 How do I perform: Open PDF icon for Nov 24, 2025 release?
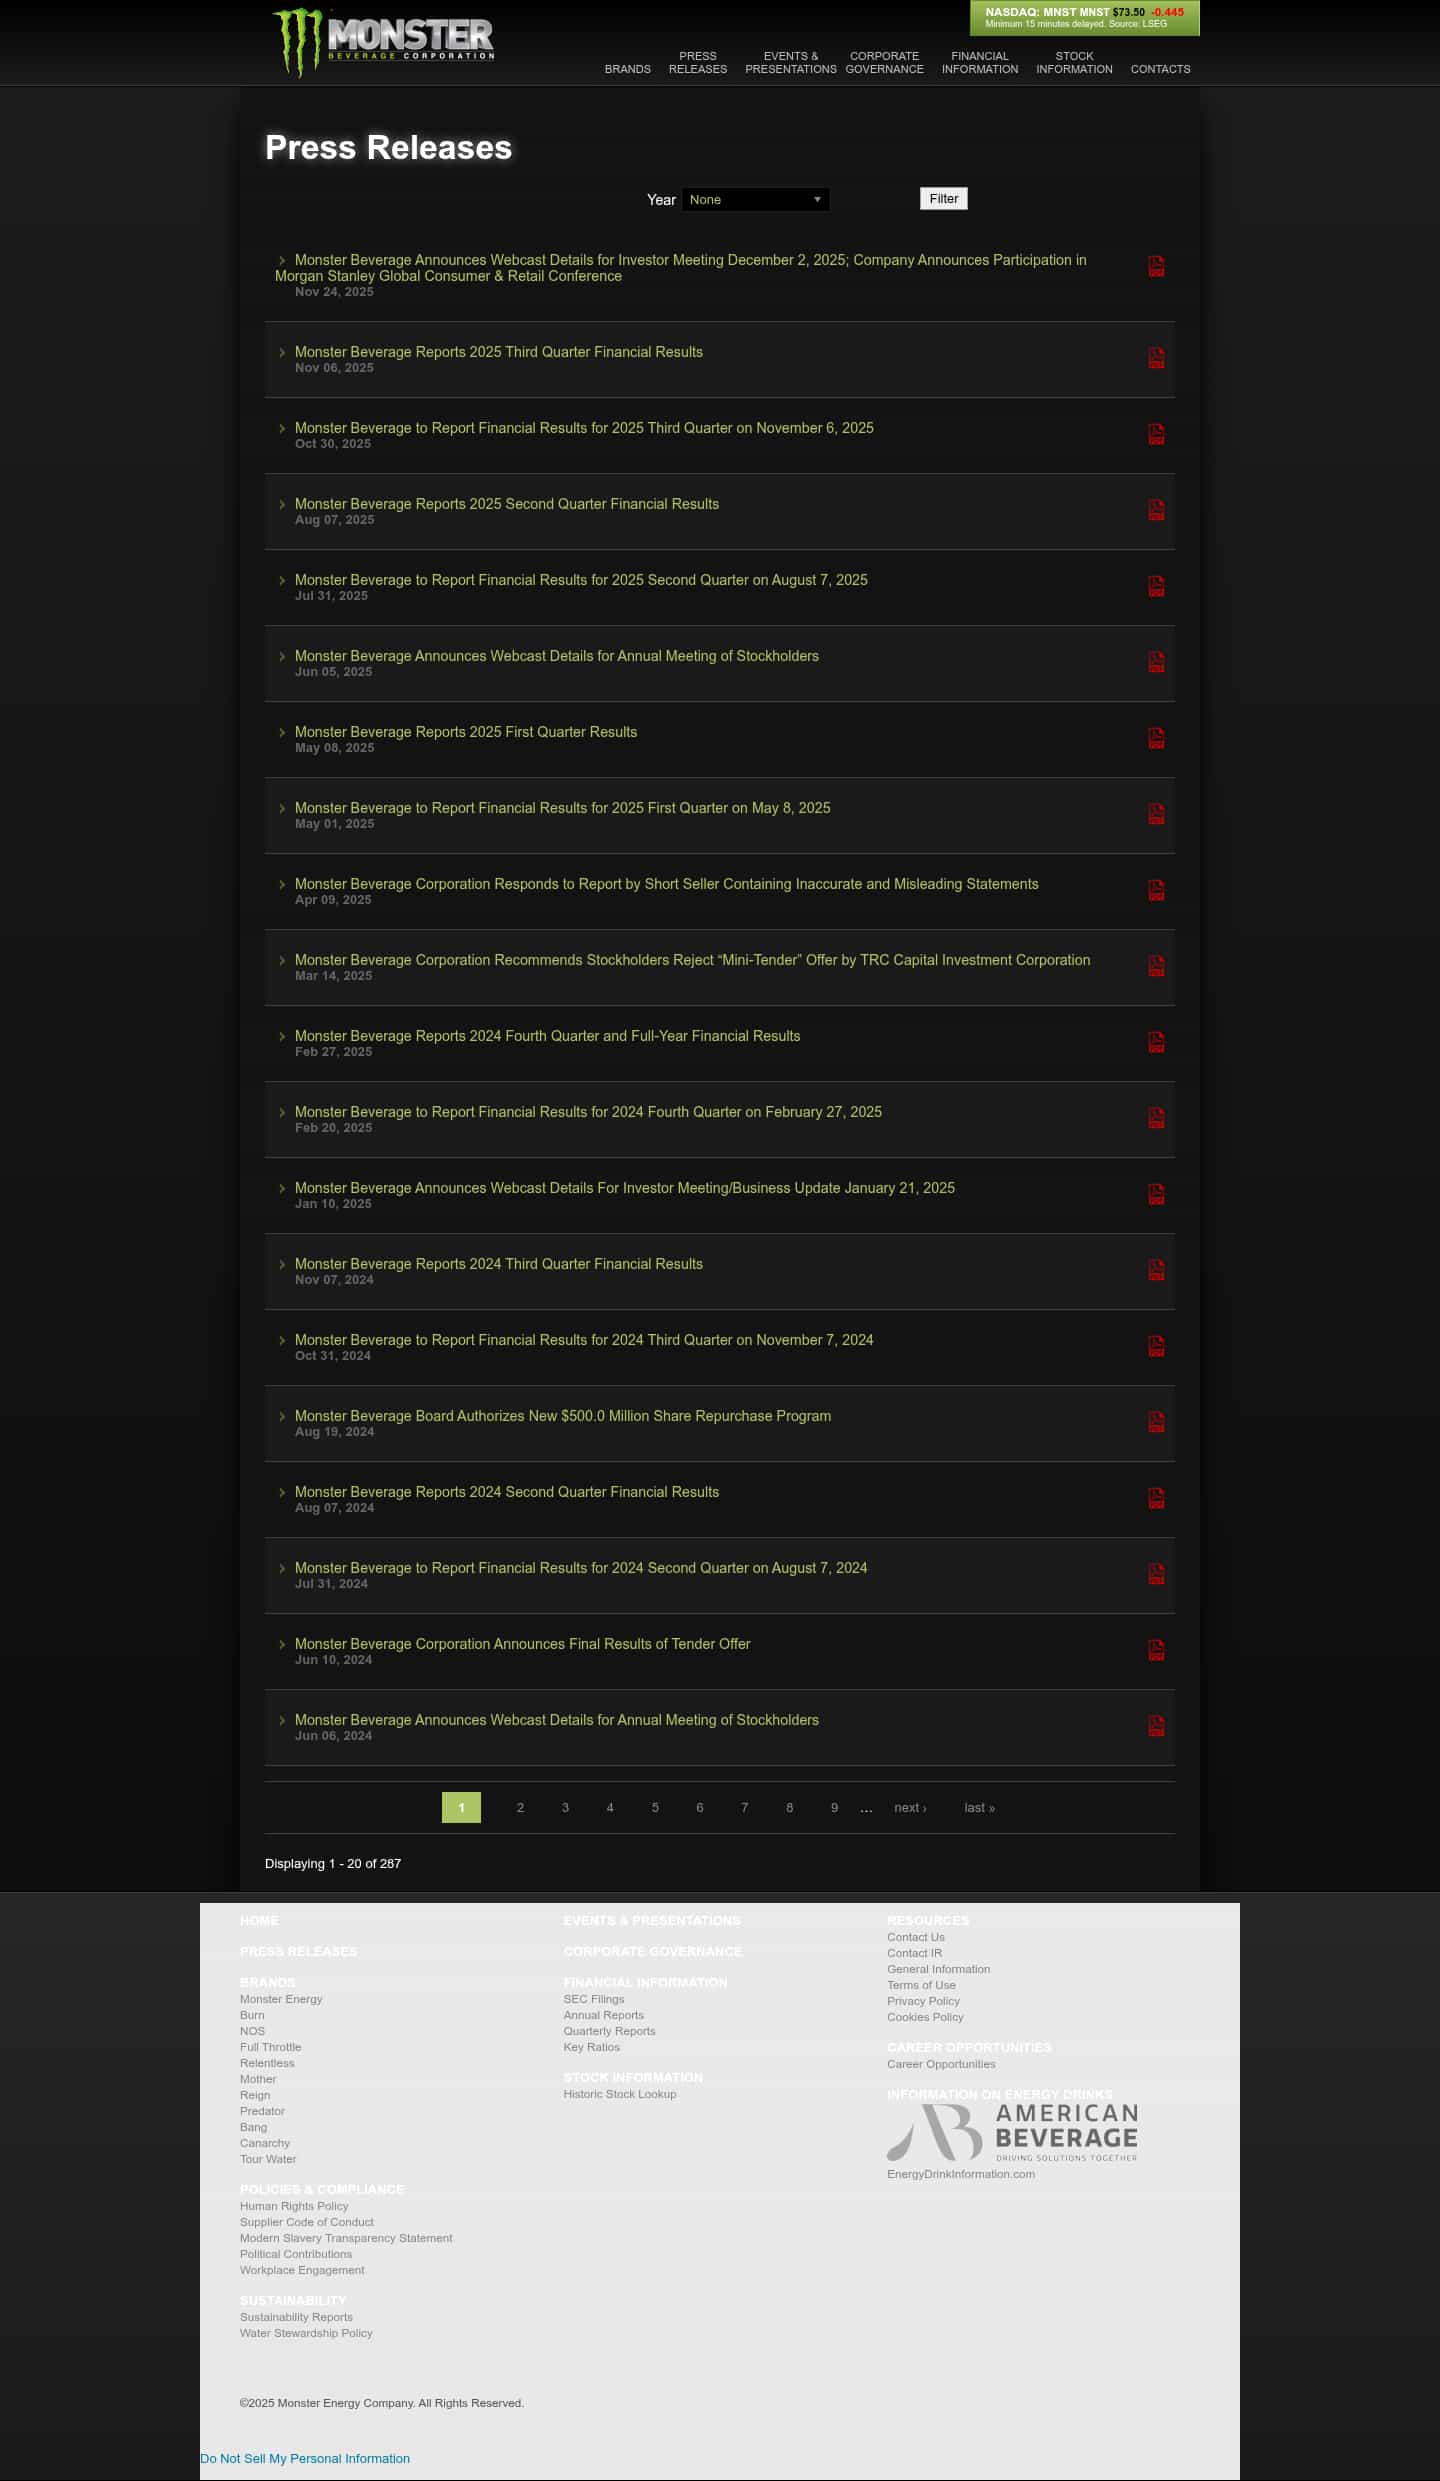pos(1156,266)
